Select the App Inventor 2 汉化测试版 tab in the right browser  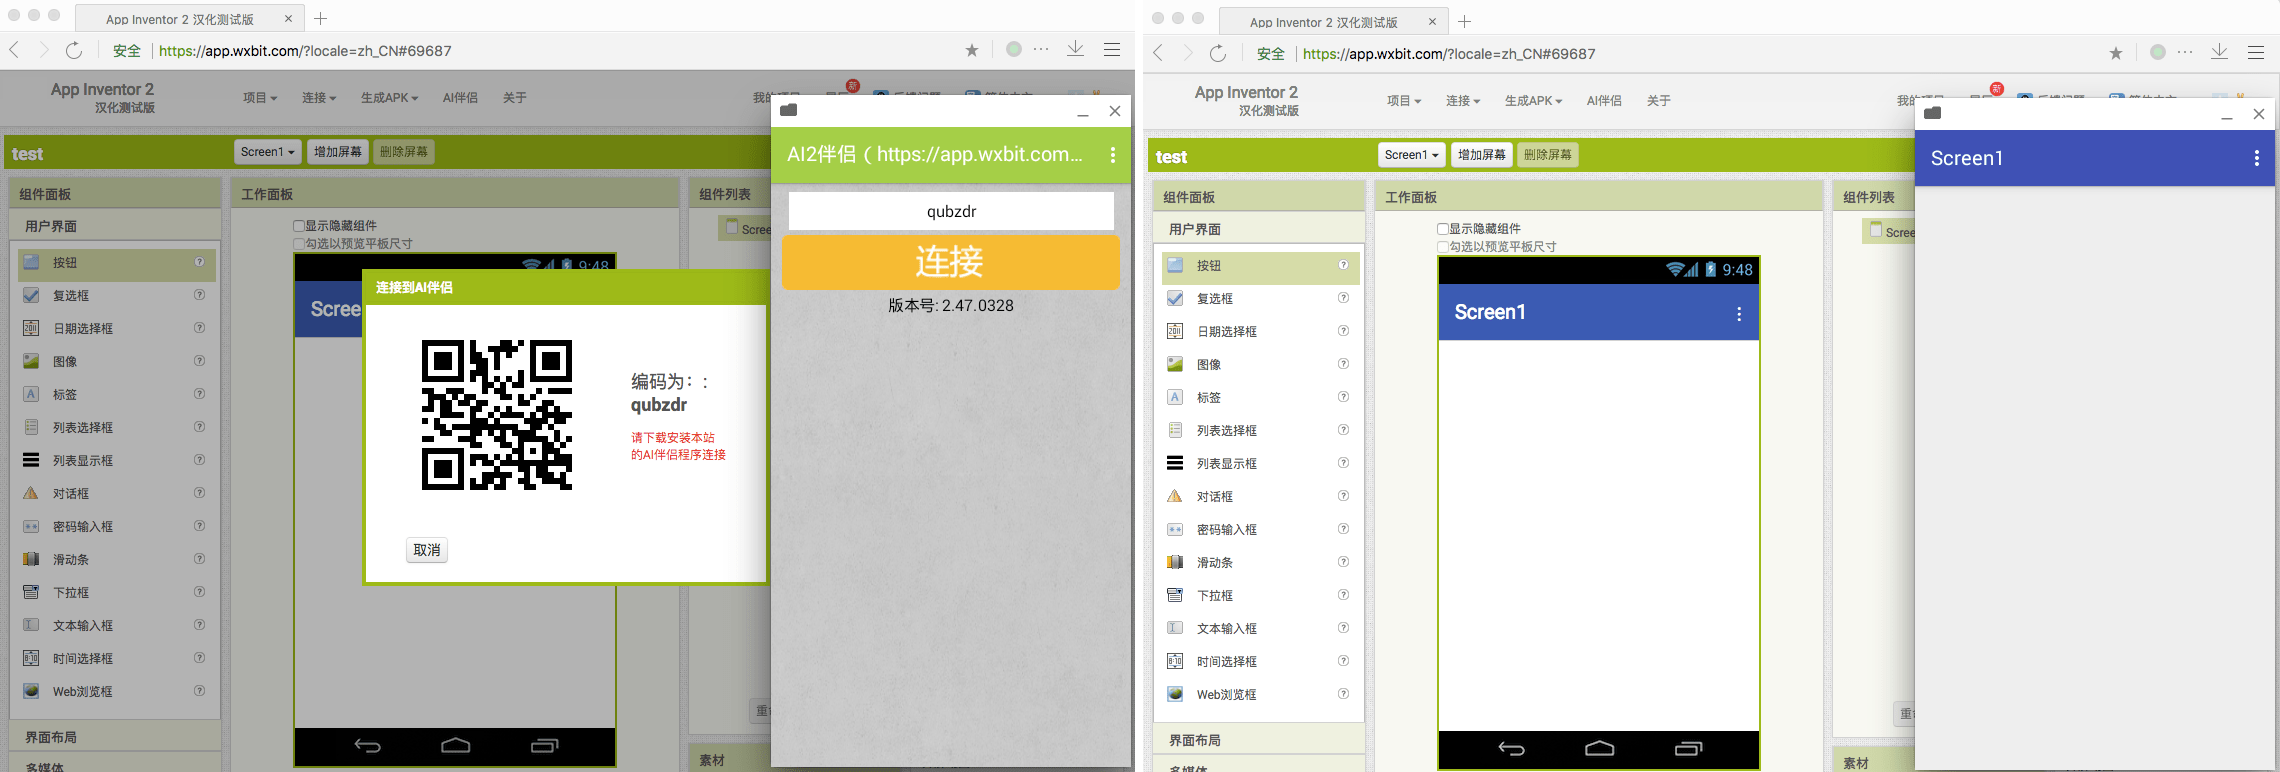coord(1333,22)
